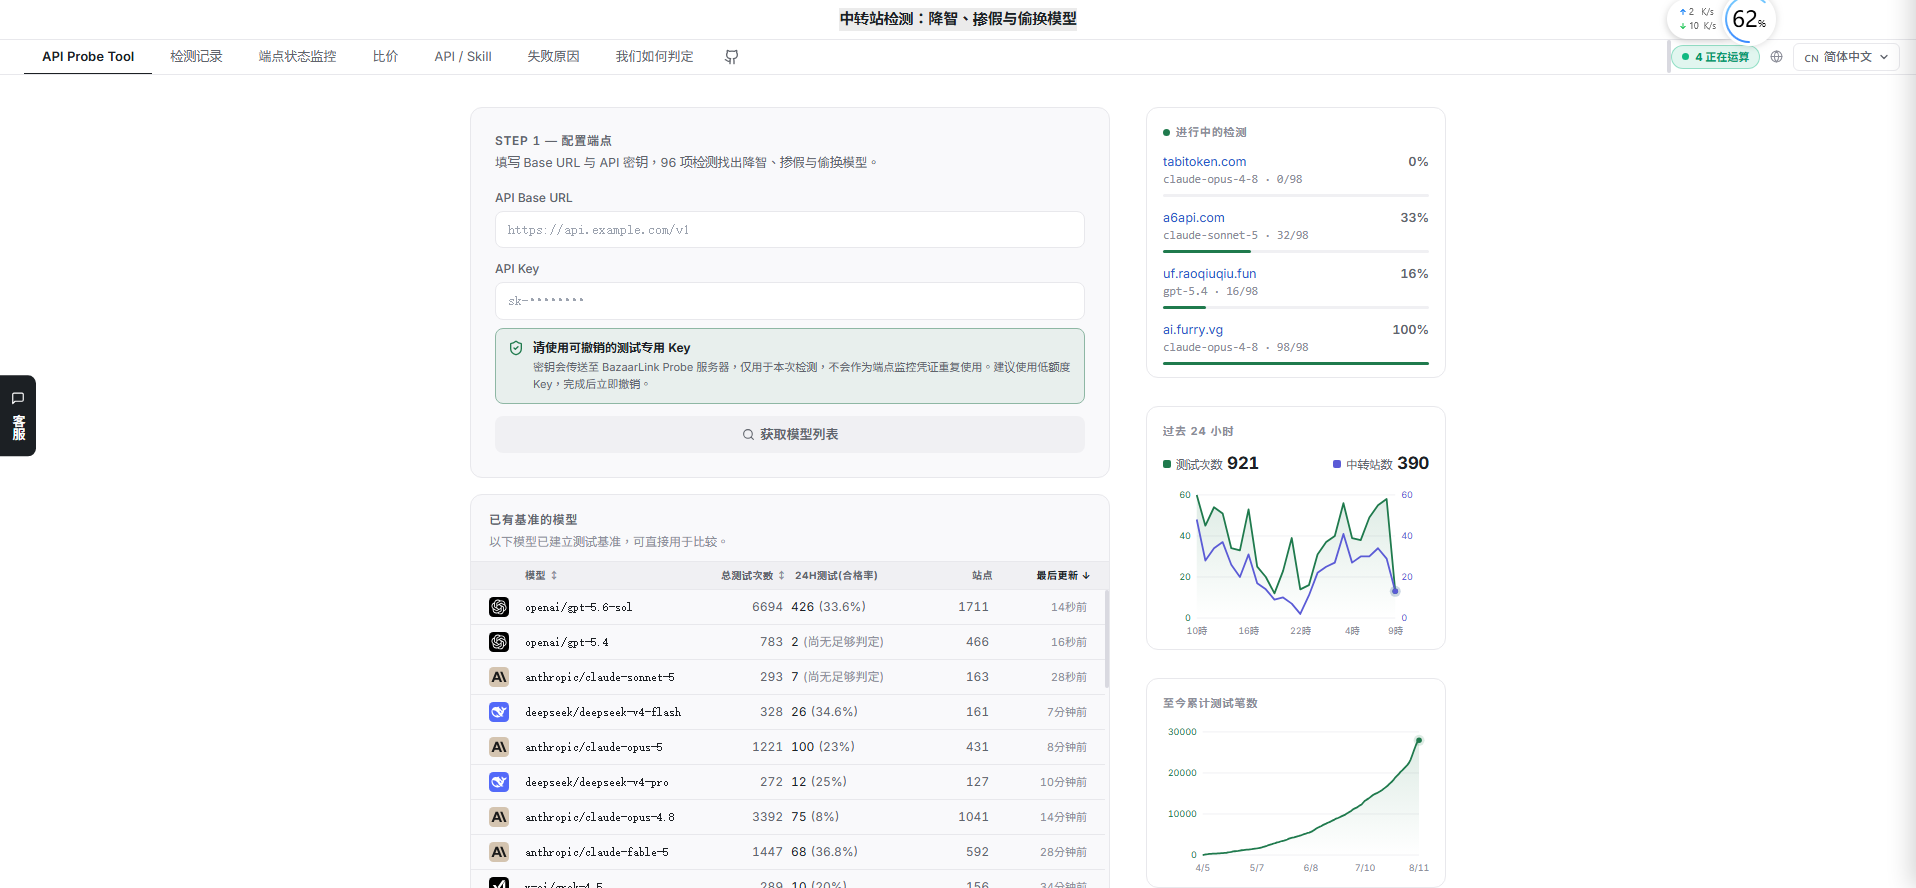Viewport: 1916px width, 888px height.
Task: Click the OpenAI logo beside openai/gpt-5.6-sol
Action: pos(499,607)
